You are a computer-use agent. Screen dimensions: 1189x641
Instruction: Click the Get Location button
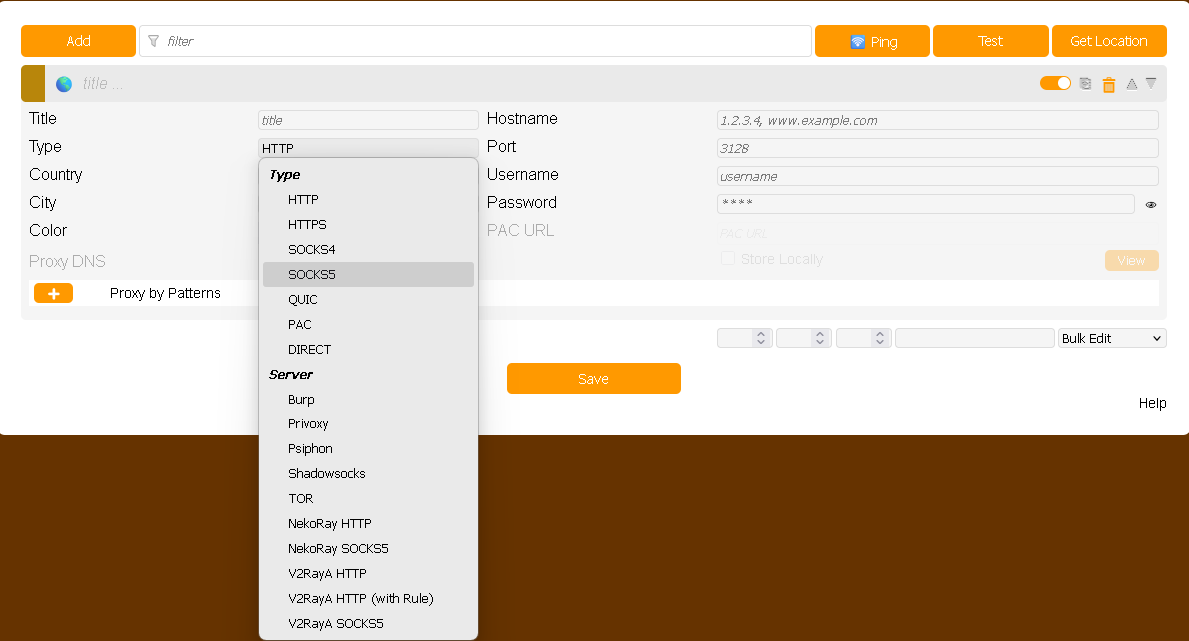pyautogui.click(x=1108, y=41)
